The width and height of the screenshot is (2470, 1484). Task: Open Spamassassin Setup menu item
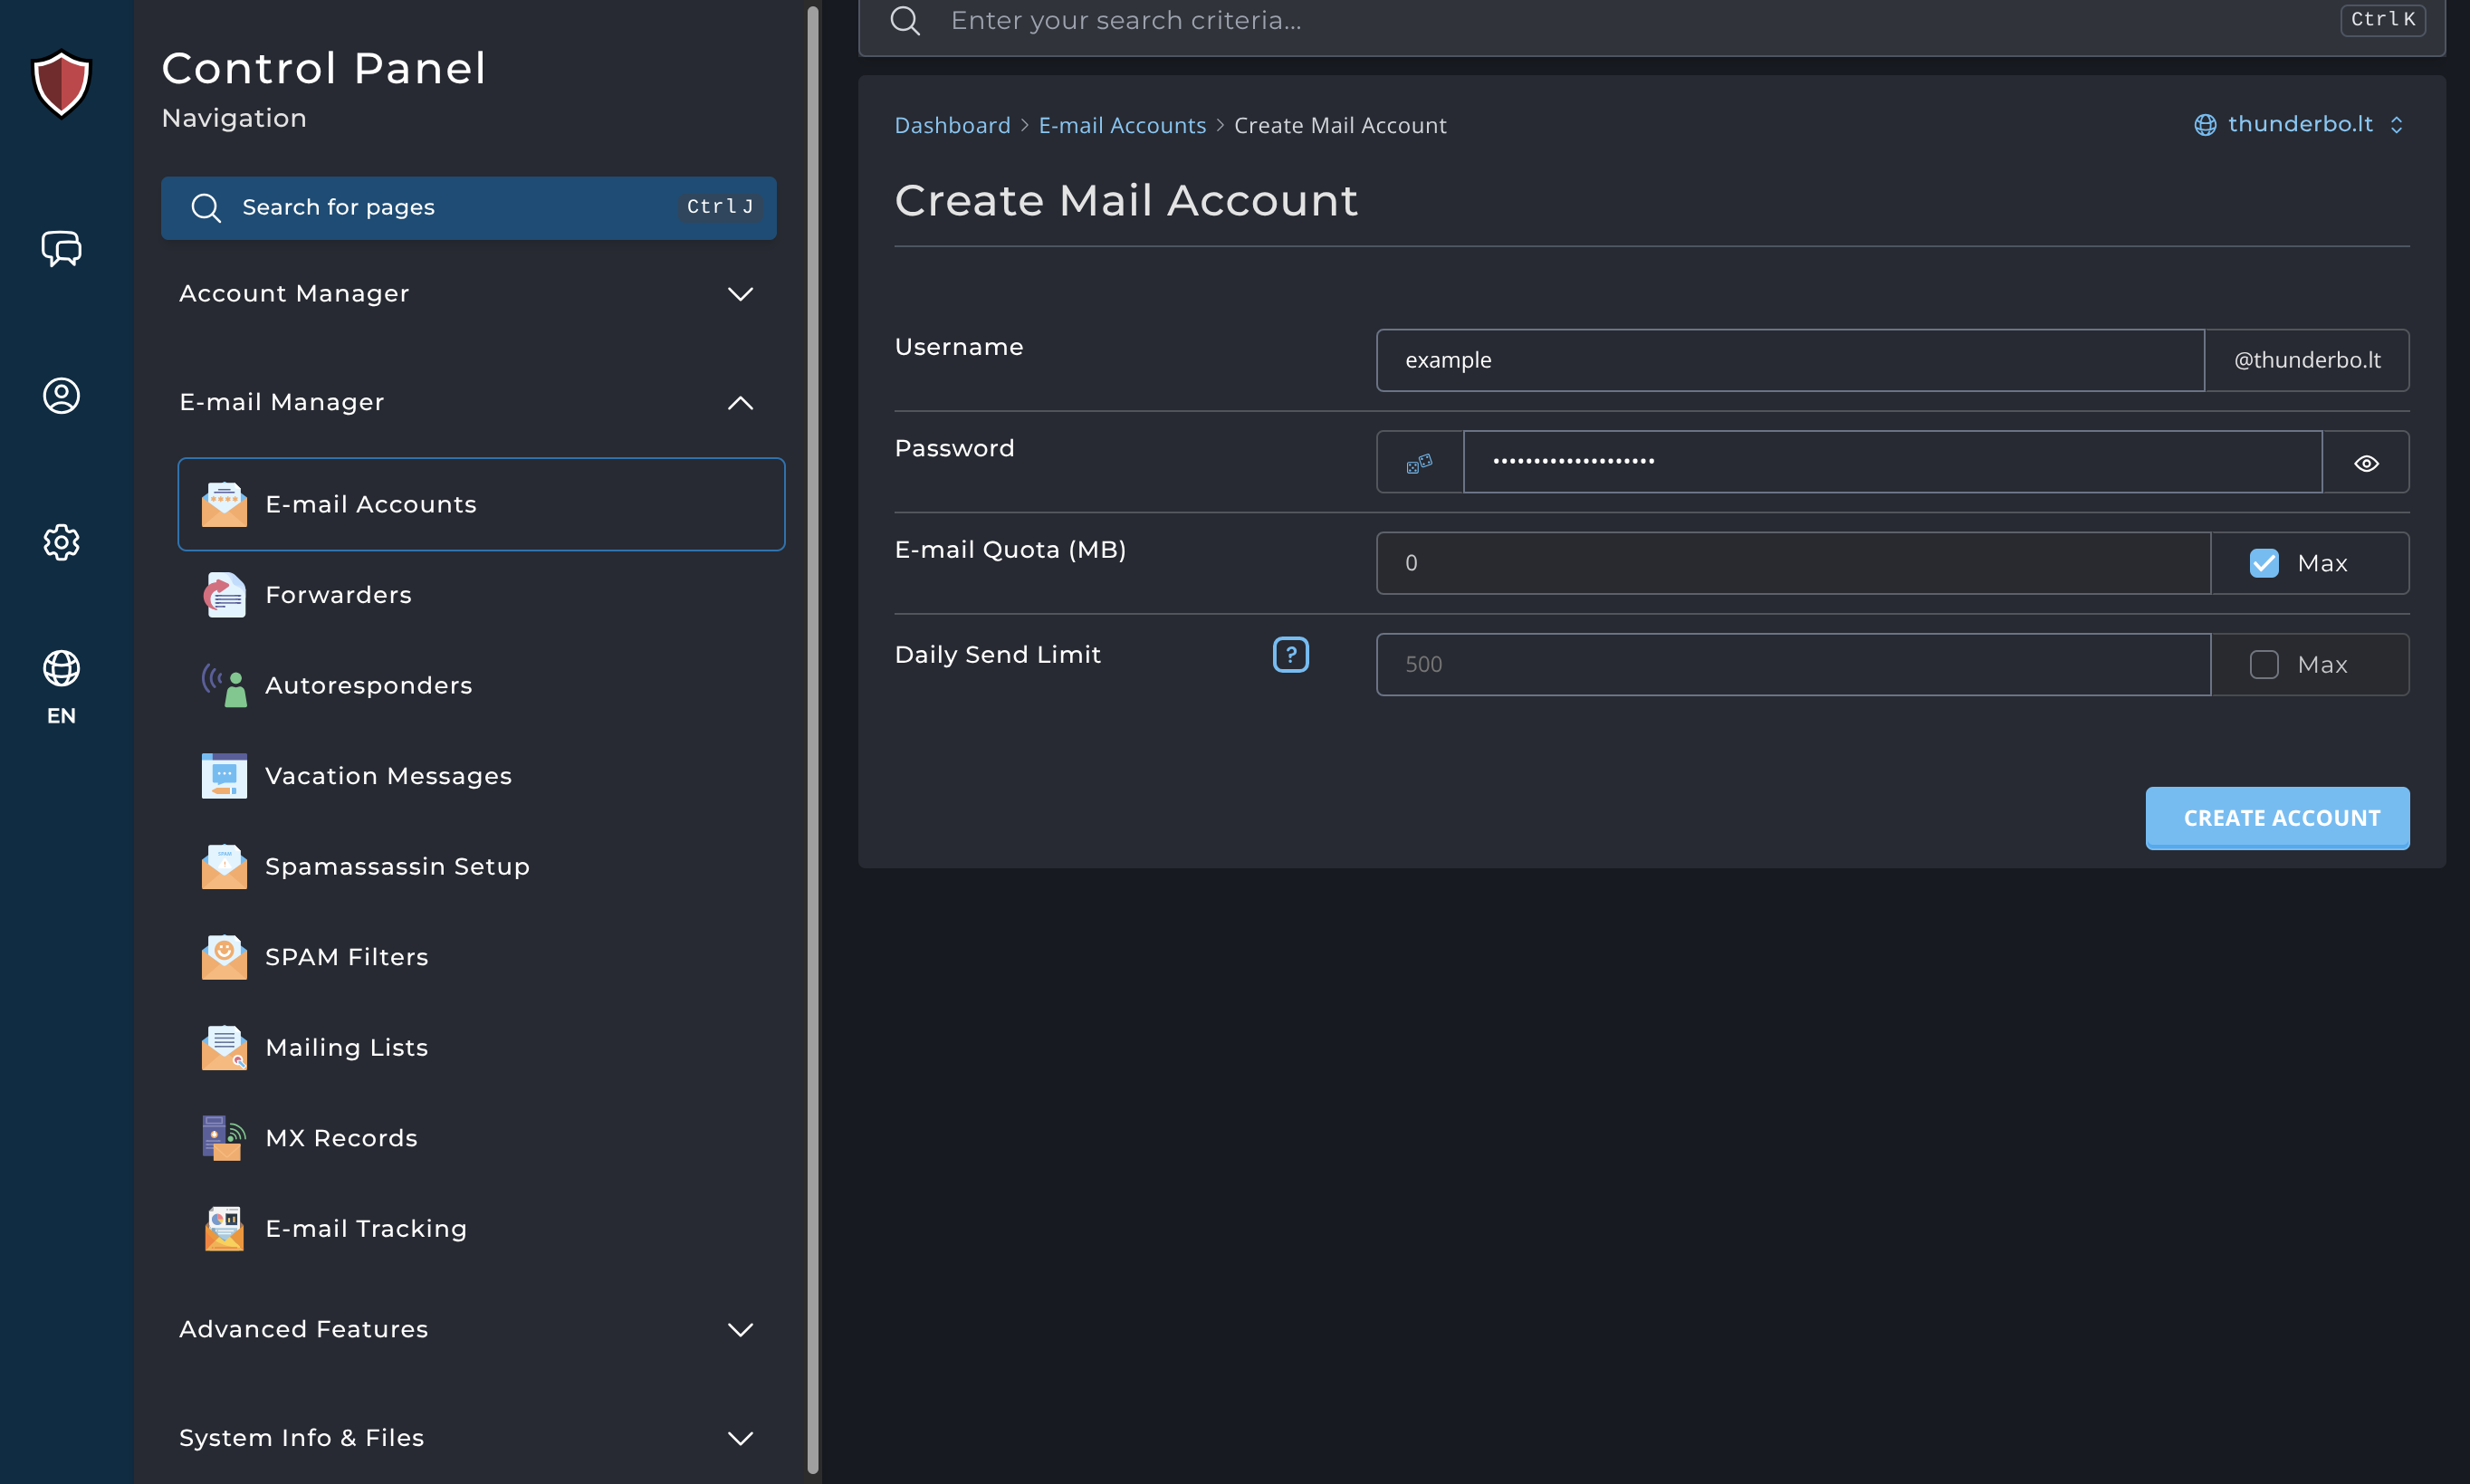point(397,866)
